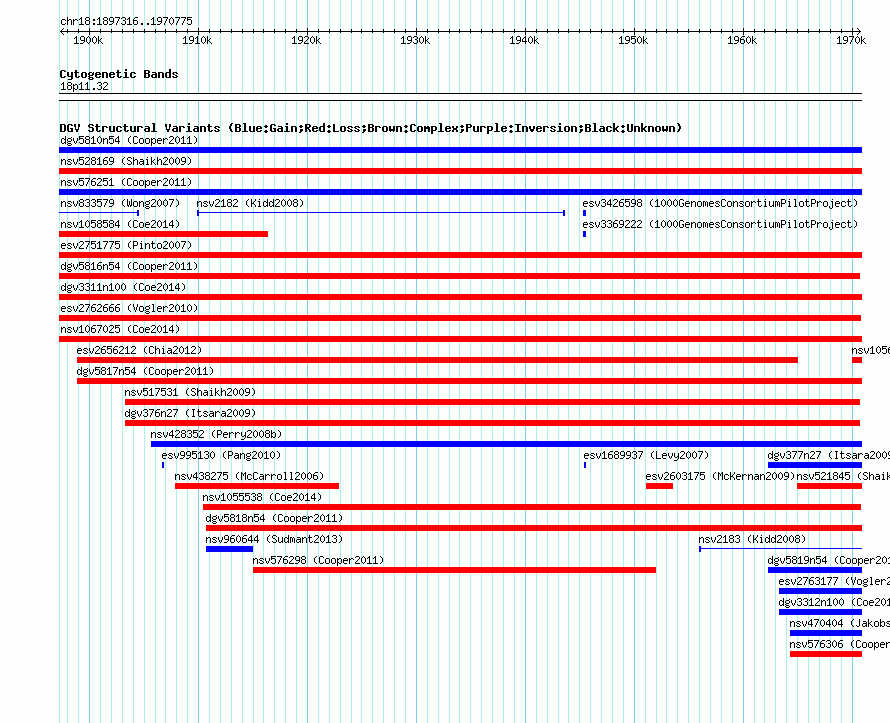Select the 18p11.32 band label
Viewport: 890px width, 723px height.
84,86
